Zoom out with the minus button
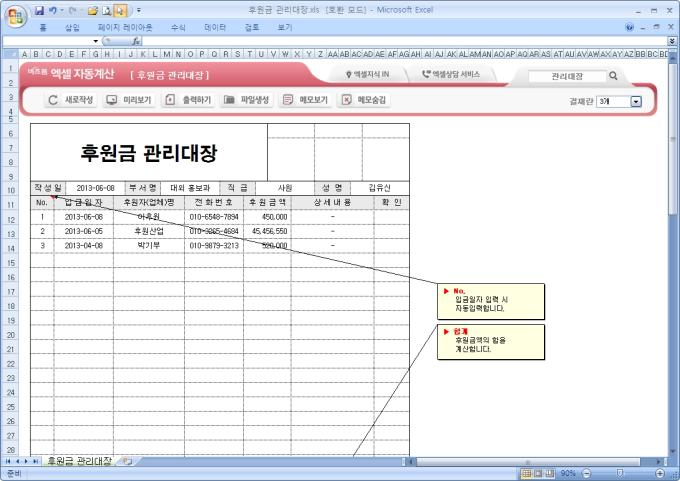This screenshot has width=680, height=481. (x=586, y=473)
